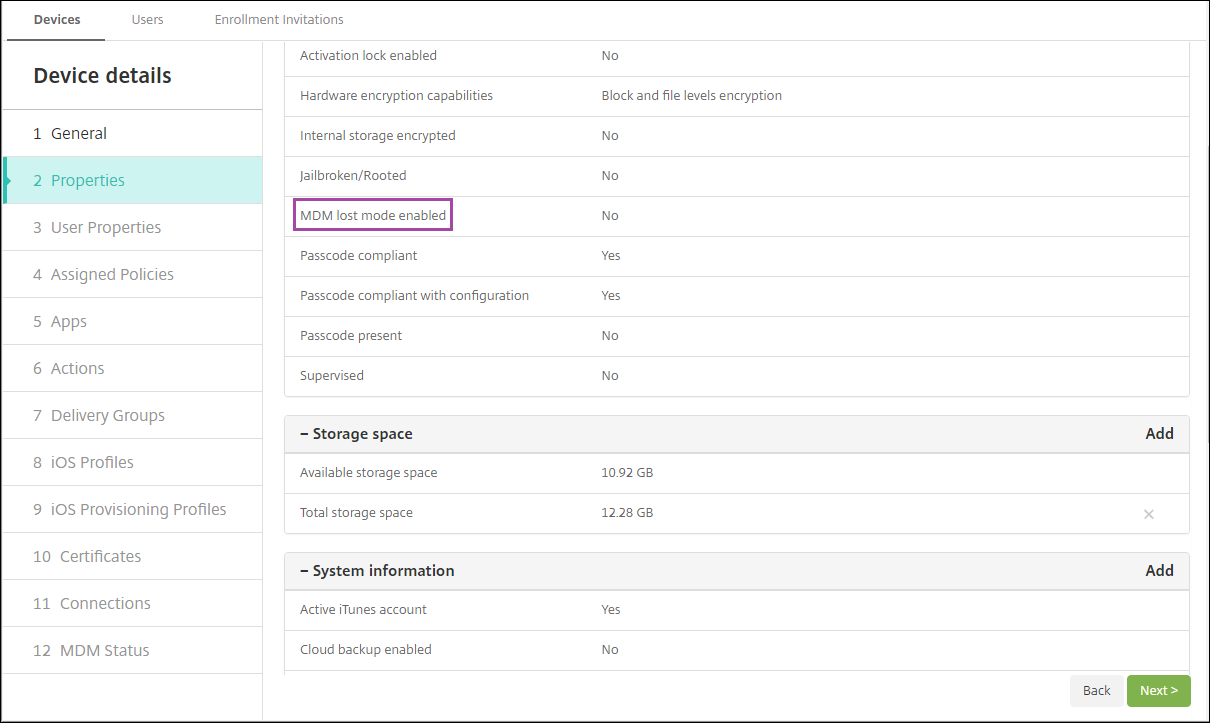The width and height of the screenshot is (1210, 723).
Task: Open MDM Status in sidebar
Action: click(104, 651)
